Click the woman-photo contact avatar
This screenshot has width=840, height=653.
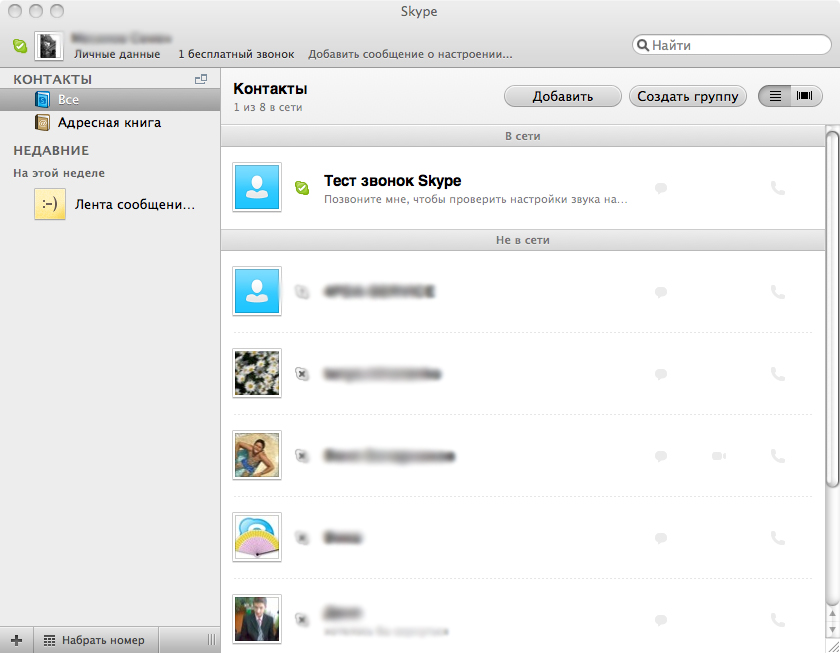257,455
